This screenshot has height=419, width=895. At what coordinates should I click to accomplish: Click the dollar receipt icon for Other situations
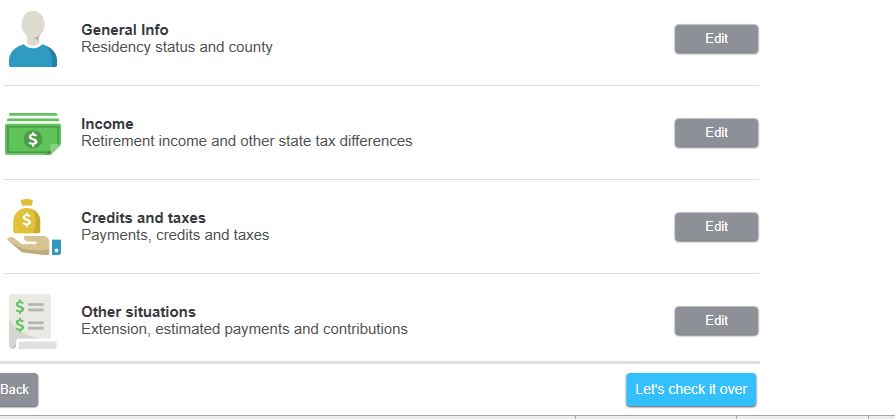click(x=32, y=321)
